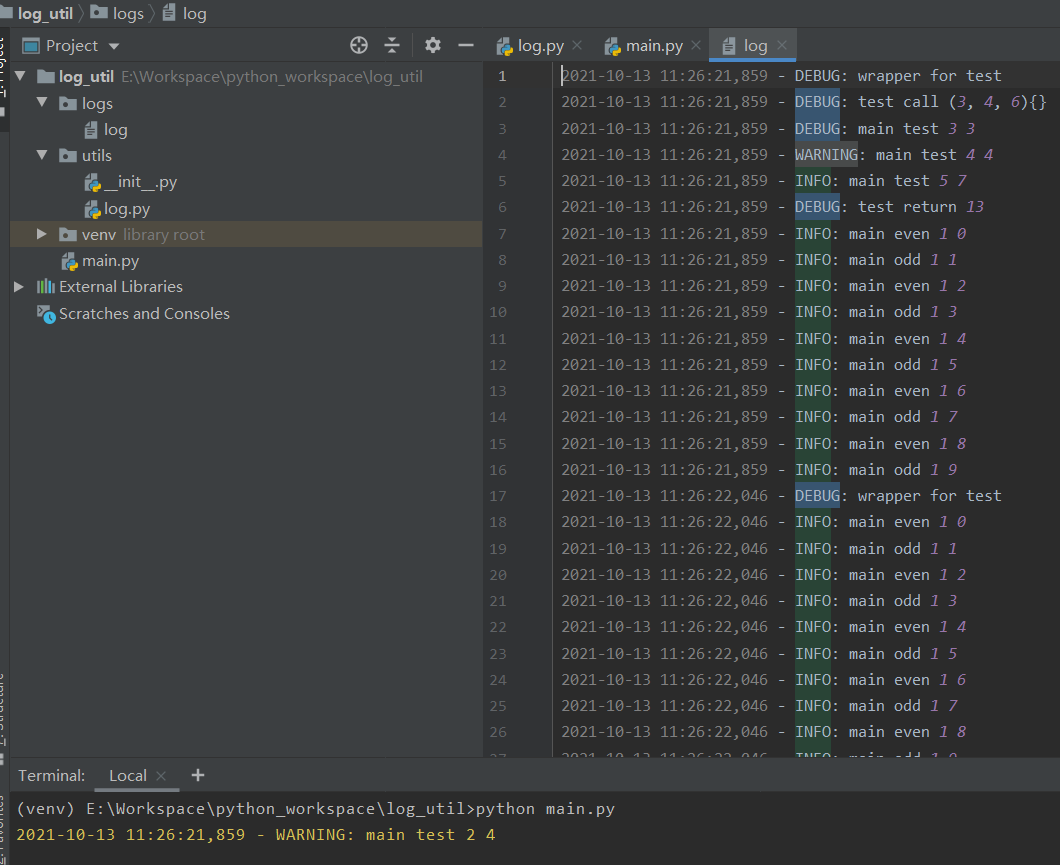Close the Local terminal session
The width and height of the screenshot is (1060, 865).
[x=161, y=776]
